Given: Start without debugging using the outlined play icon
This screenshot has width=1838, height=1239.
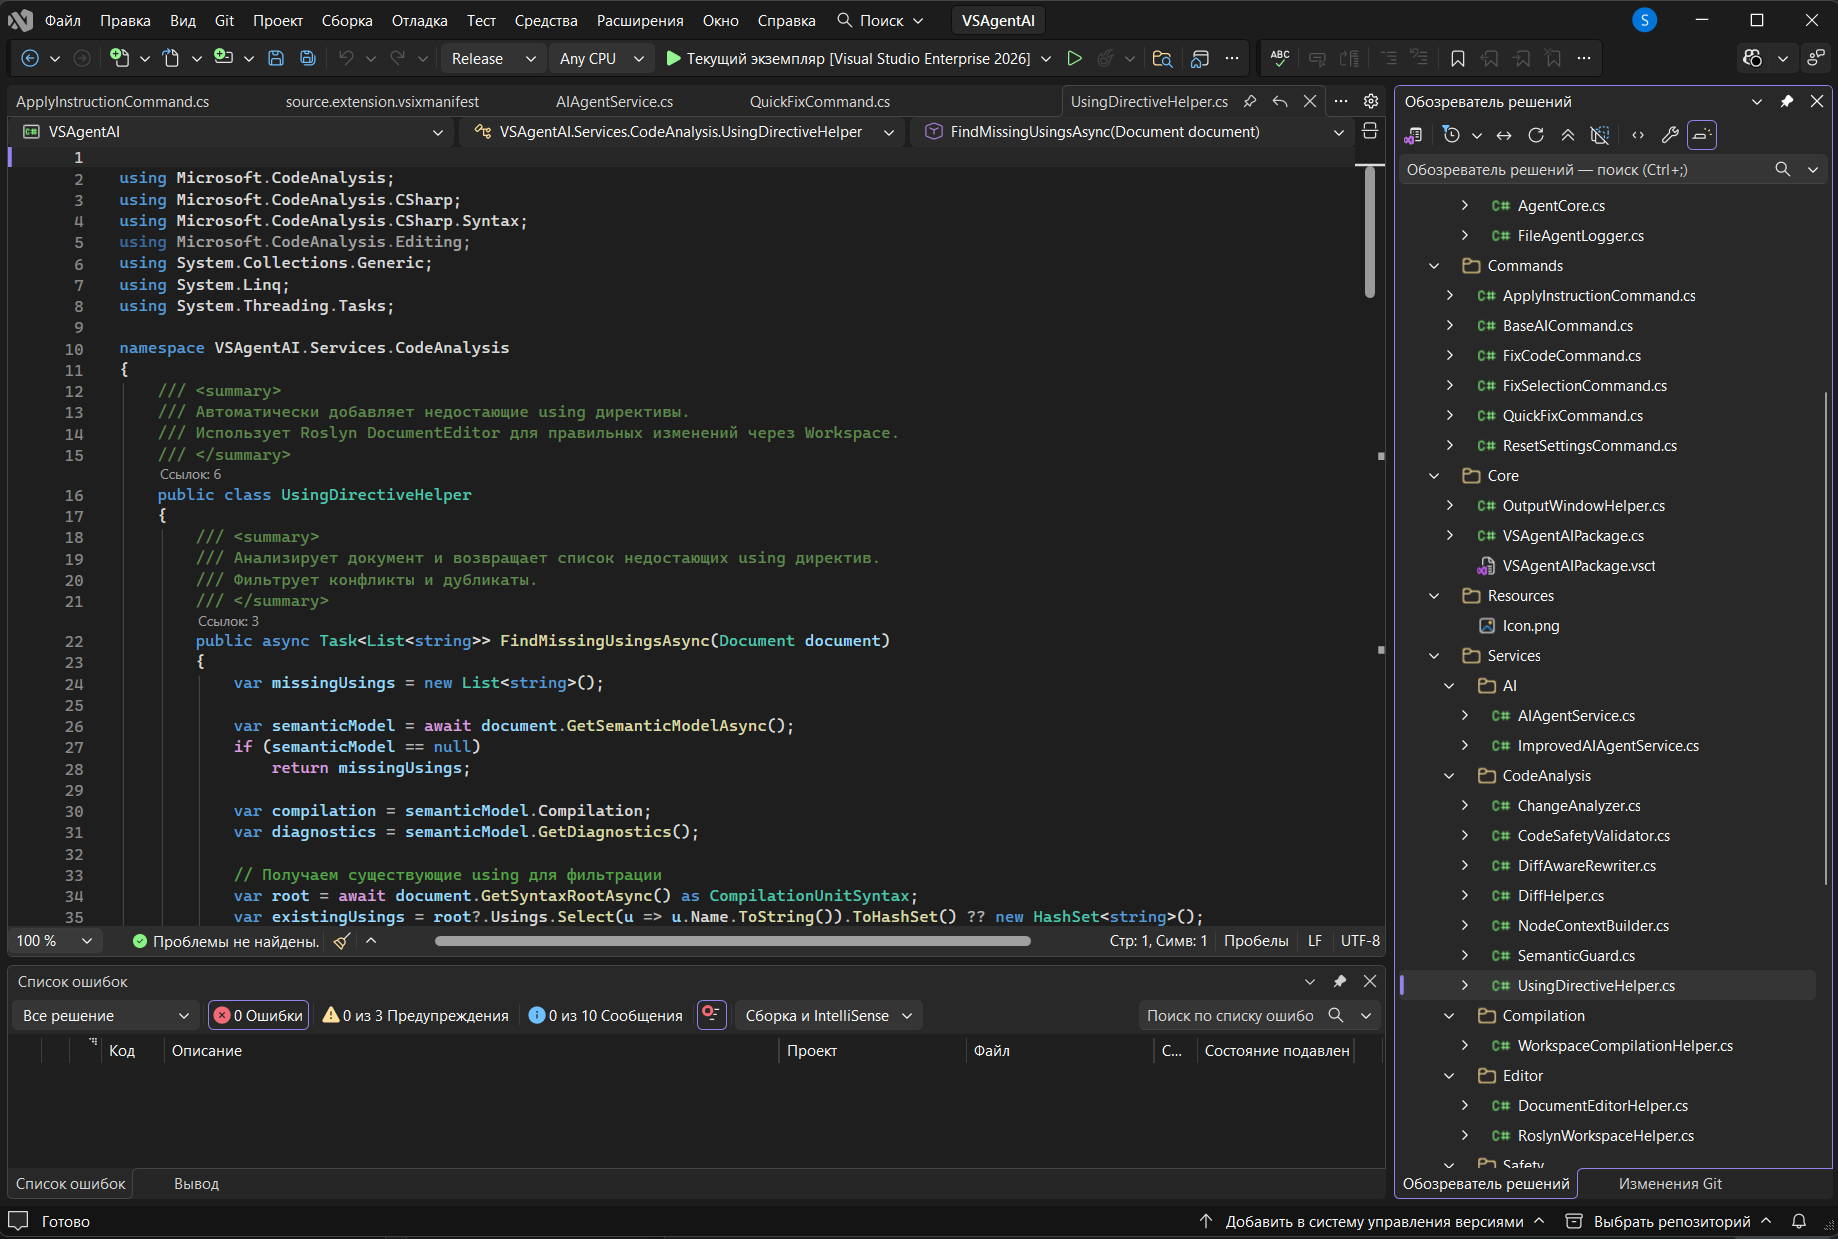Looking at the screenshot, I should [x=1074, y=59].
